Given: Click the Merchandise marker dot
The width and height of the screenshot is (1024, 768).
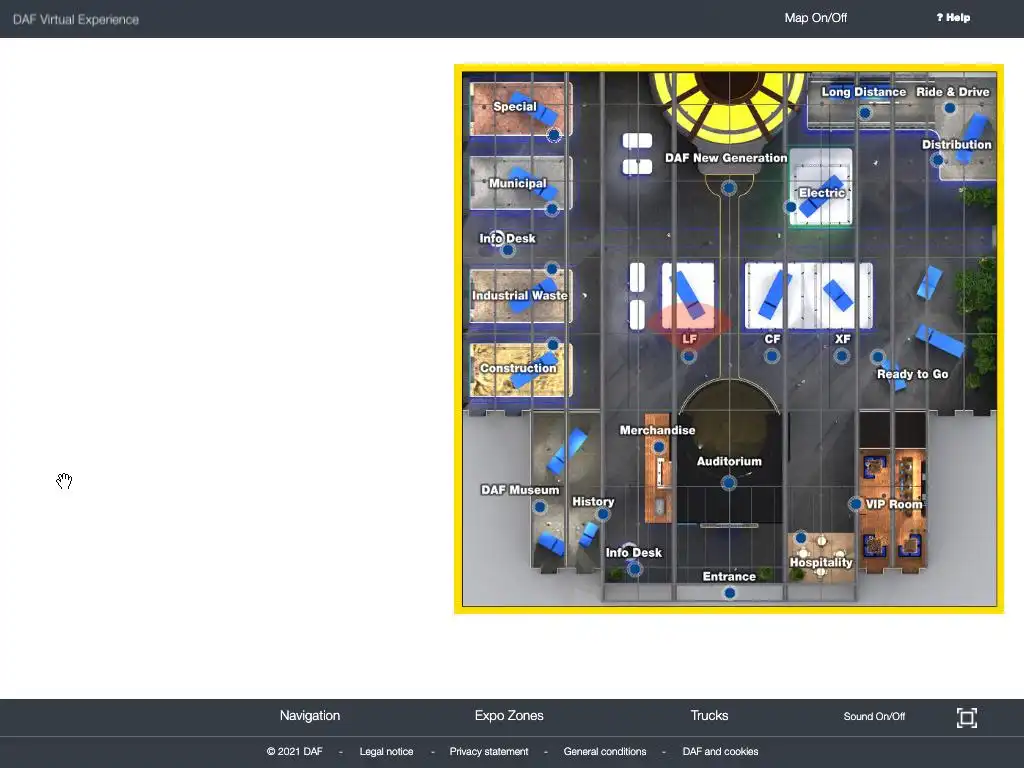Looking at the screenshot, I should (x=658, y=447).
